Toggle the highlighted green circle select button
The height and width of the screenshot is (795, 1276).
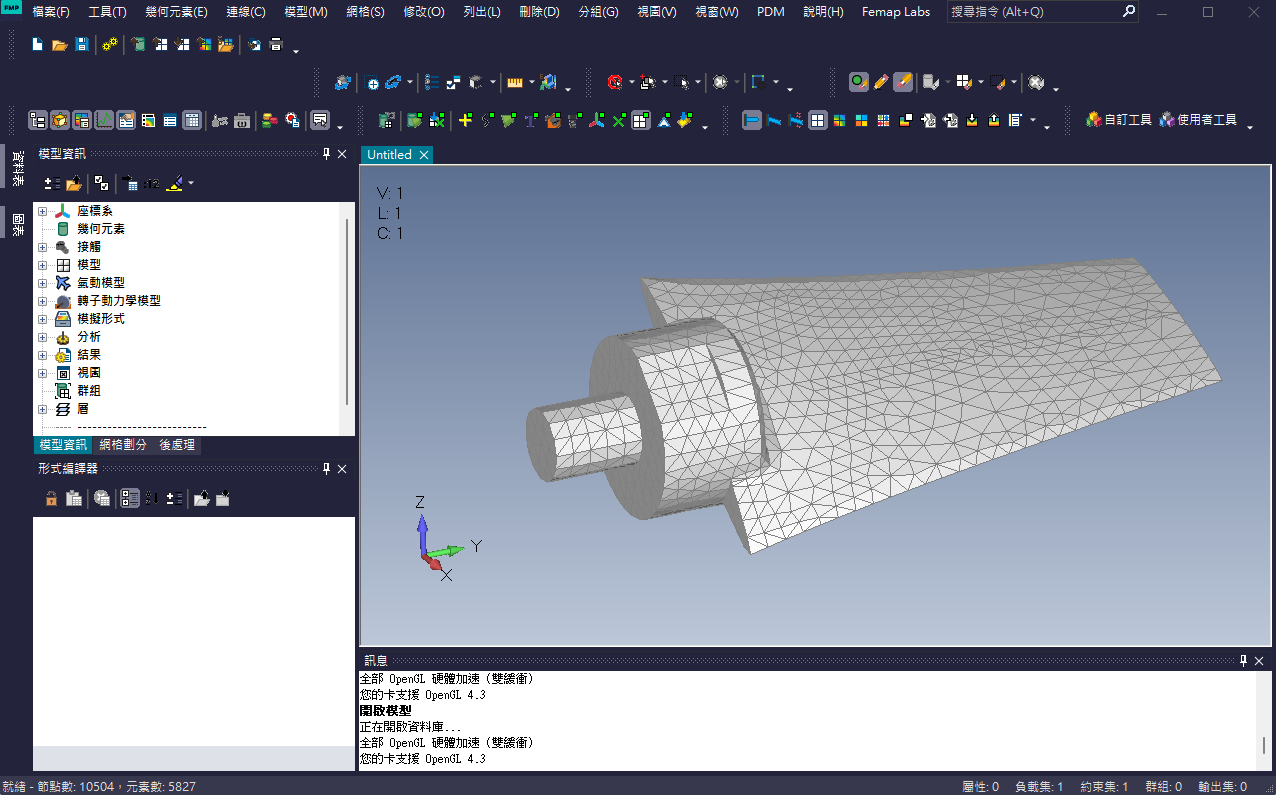click(x=859, y=82)
